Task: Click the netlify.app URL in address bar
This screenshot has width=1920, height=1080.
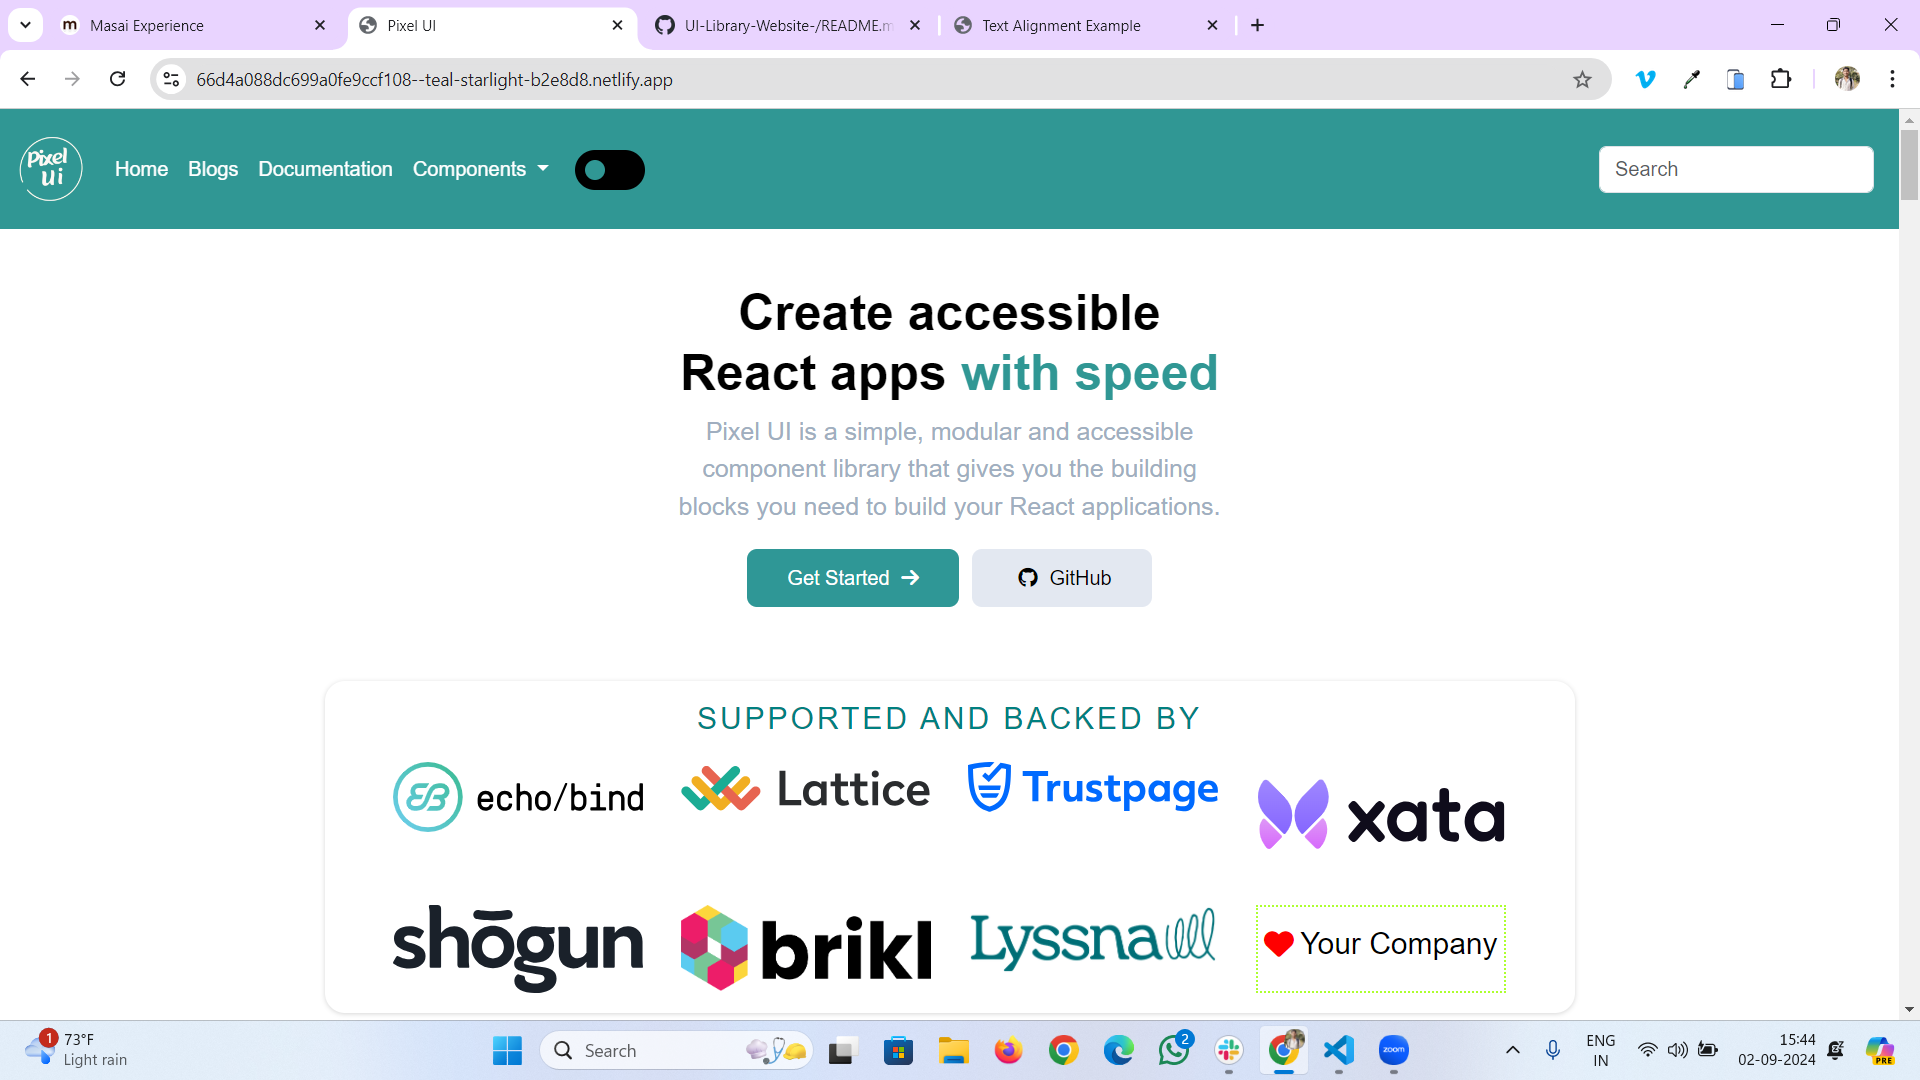Action: tap(434, 79)
